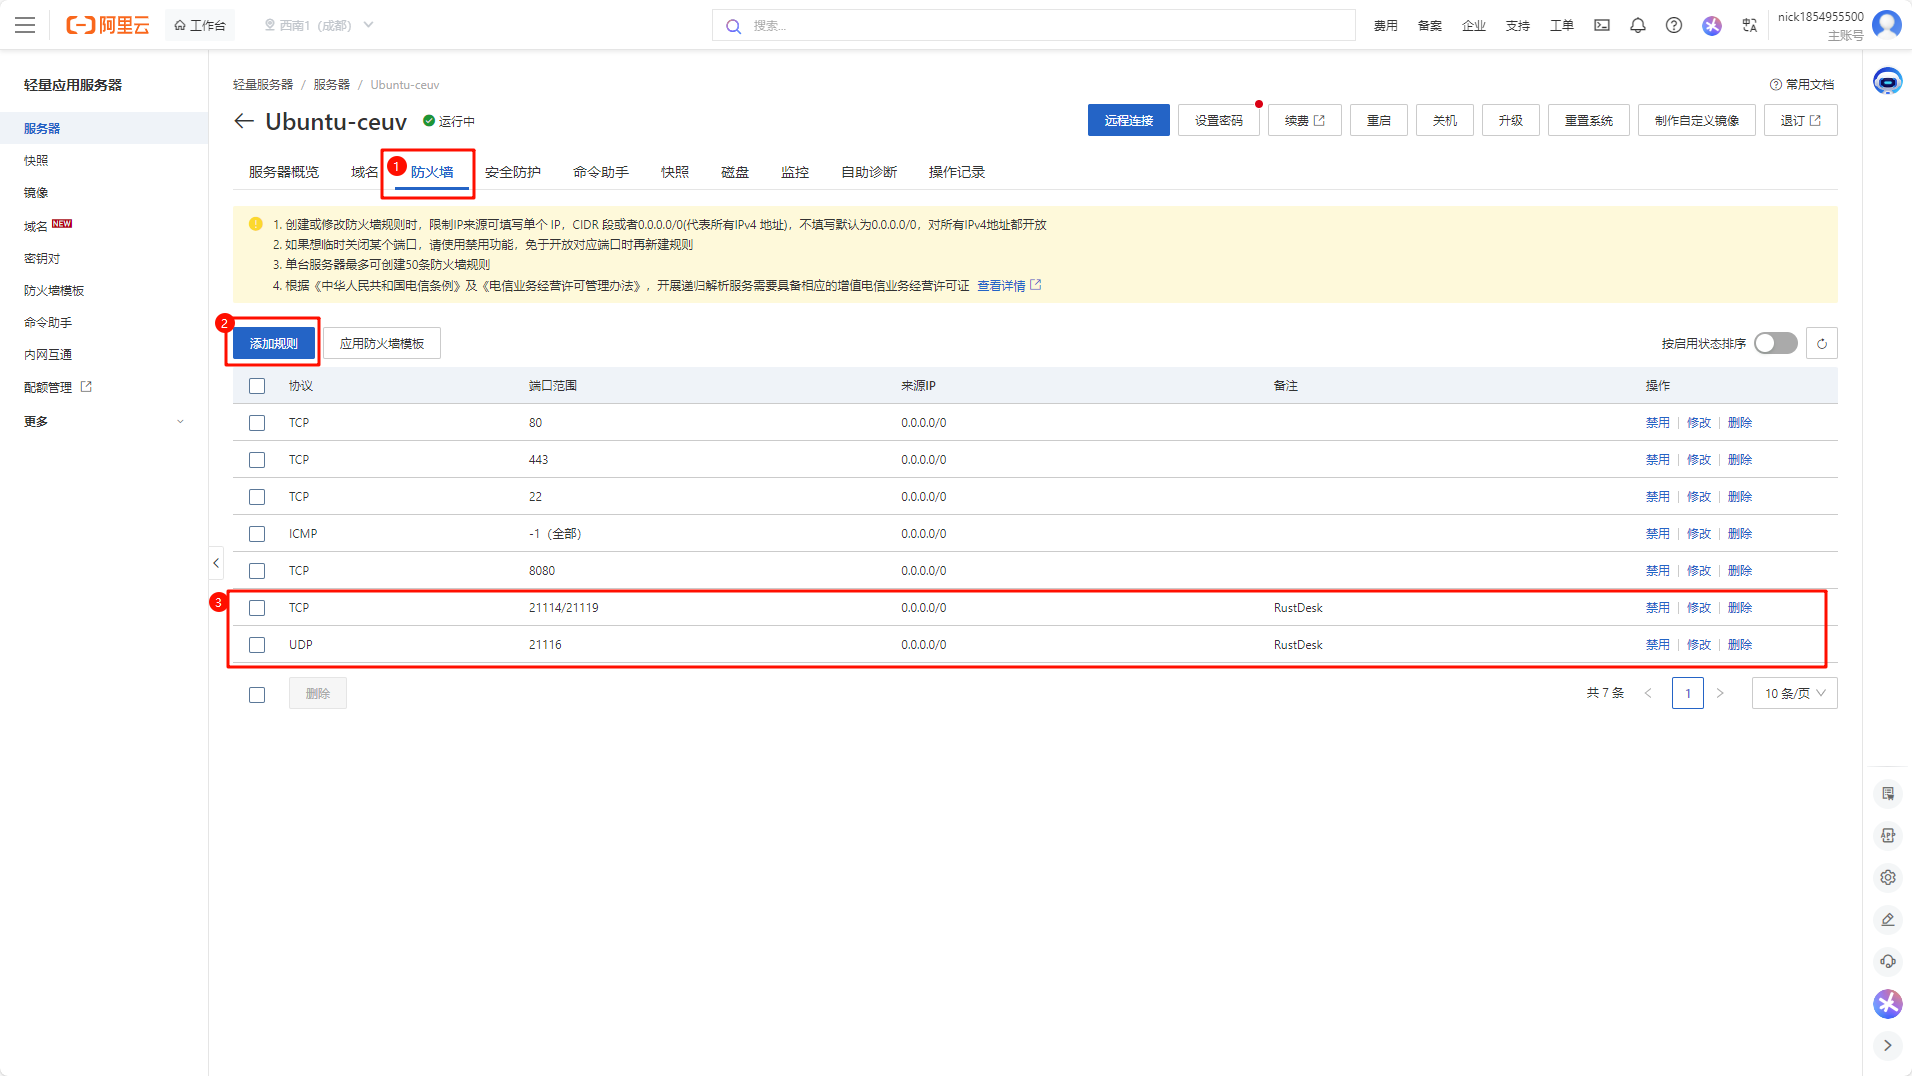Viewport: 1912px width, 1076px height.
Task: Click the 添加规则 button
Action: (x=273, y=344)
